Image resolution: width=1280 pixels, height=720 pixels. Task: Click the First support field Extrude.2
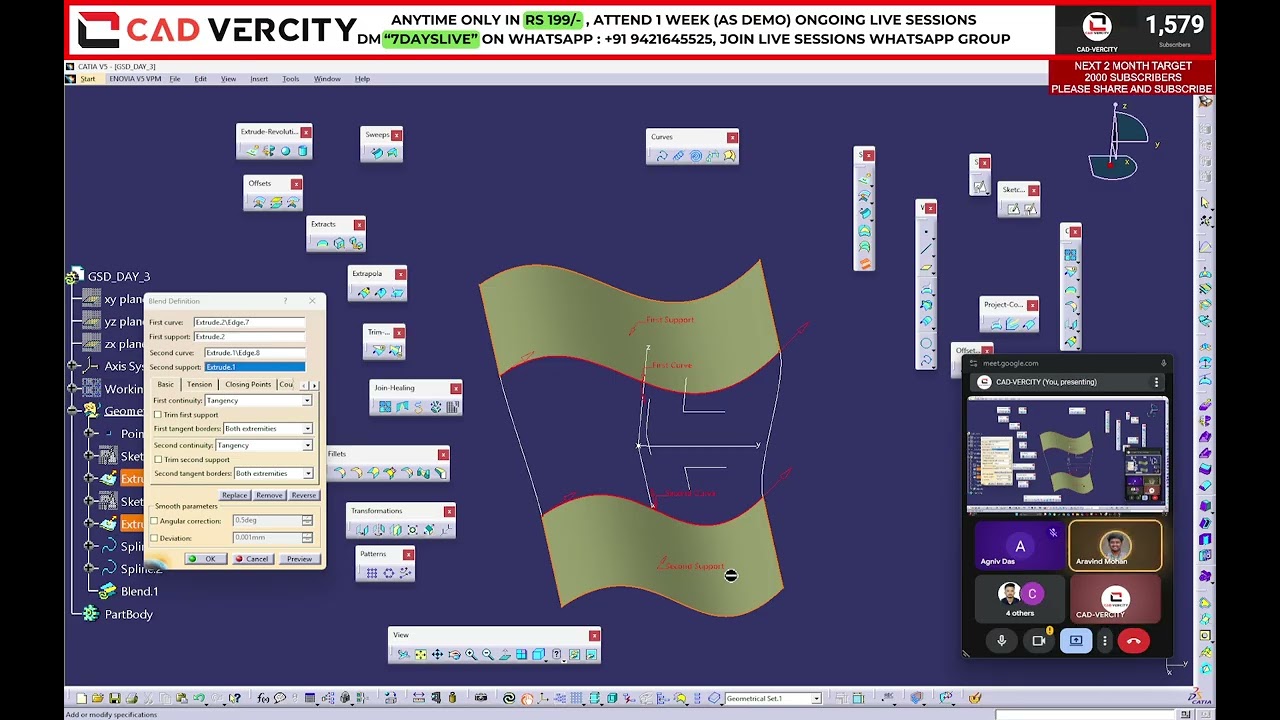pos(249,337)
